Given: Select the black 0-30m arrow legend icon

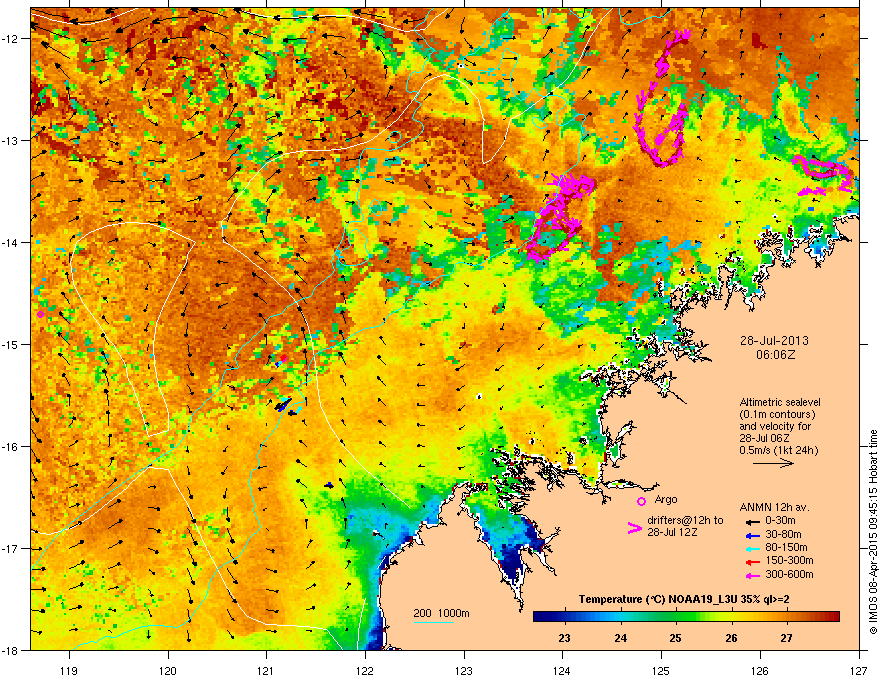Looking at the screenshot, I should tap(752, 522).
